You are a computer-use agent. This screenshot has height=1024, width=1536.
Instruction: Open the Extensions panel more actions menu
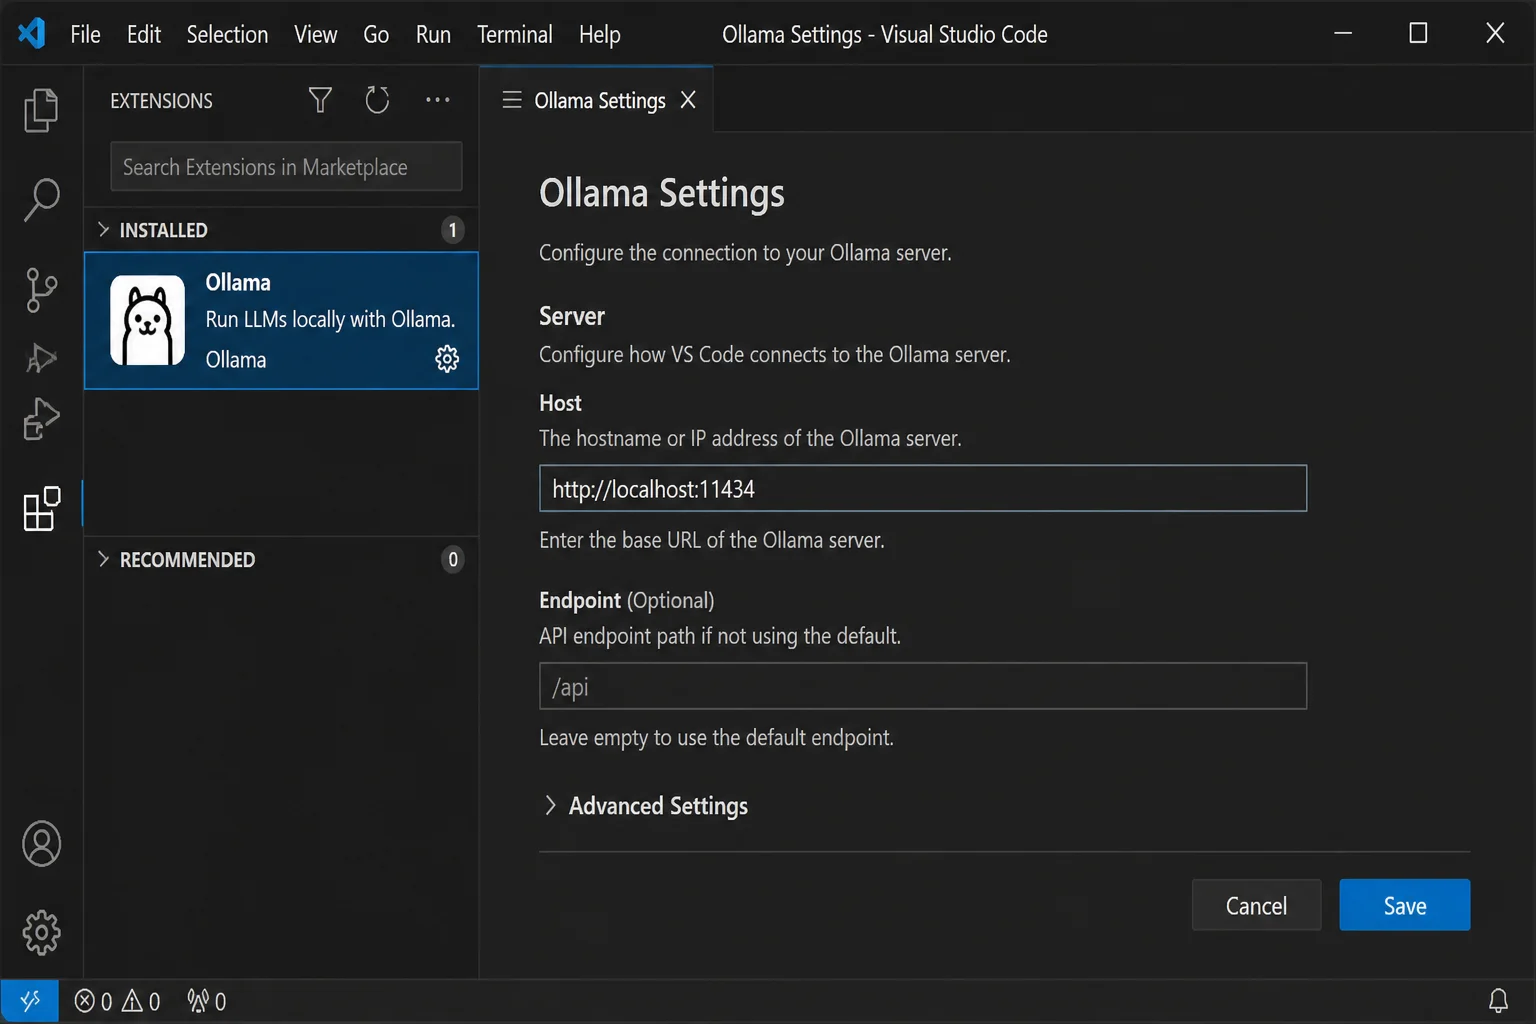pyautogui.click(x=437, y=100)
